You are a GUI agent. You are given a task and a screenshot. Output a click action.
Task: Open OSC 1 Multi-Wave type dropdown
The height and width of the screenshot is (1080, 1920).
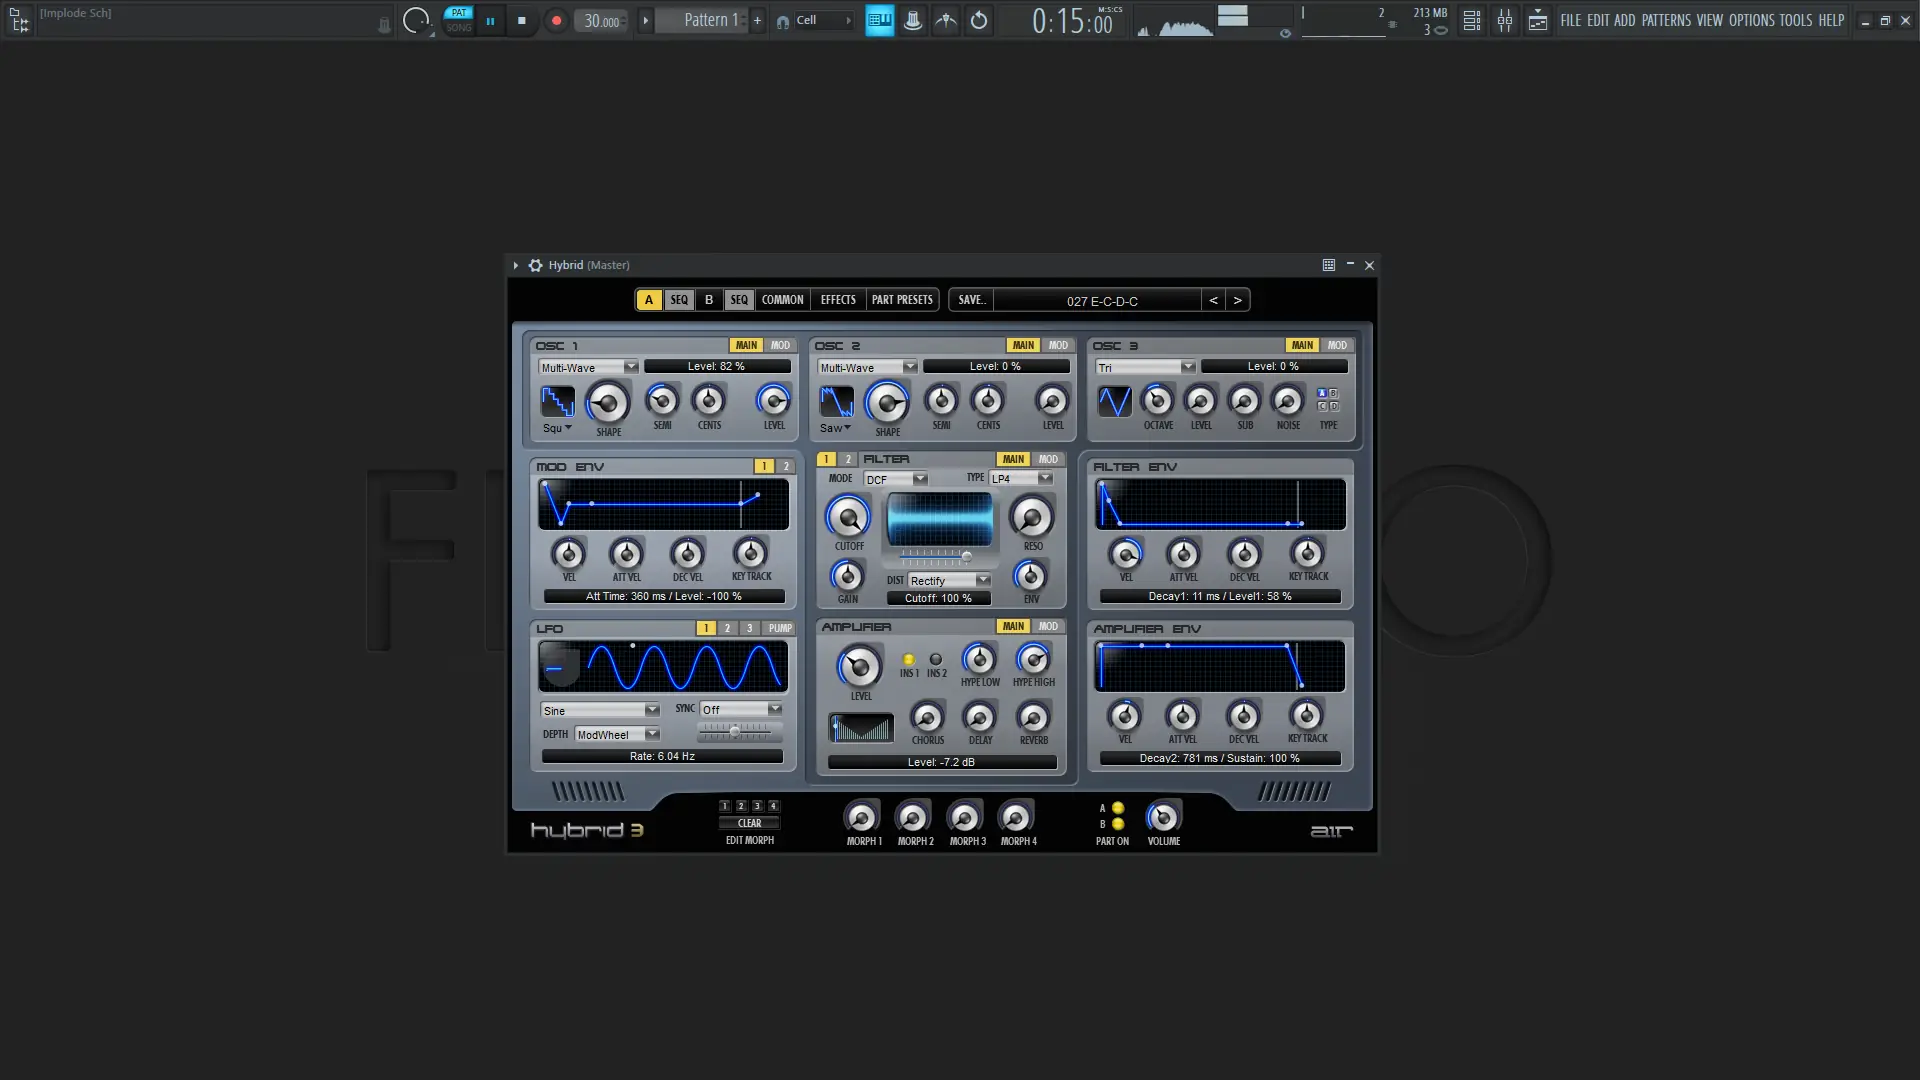click(588, 367)
